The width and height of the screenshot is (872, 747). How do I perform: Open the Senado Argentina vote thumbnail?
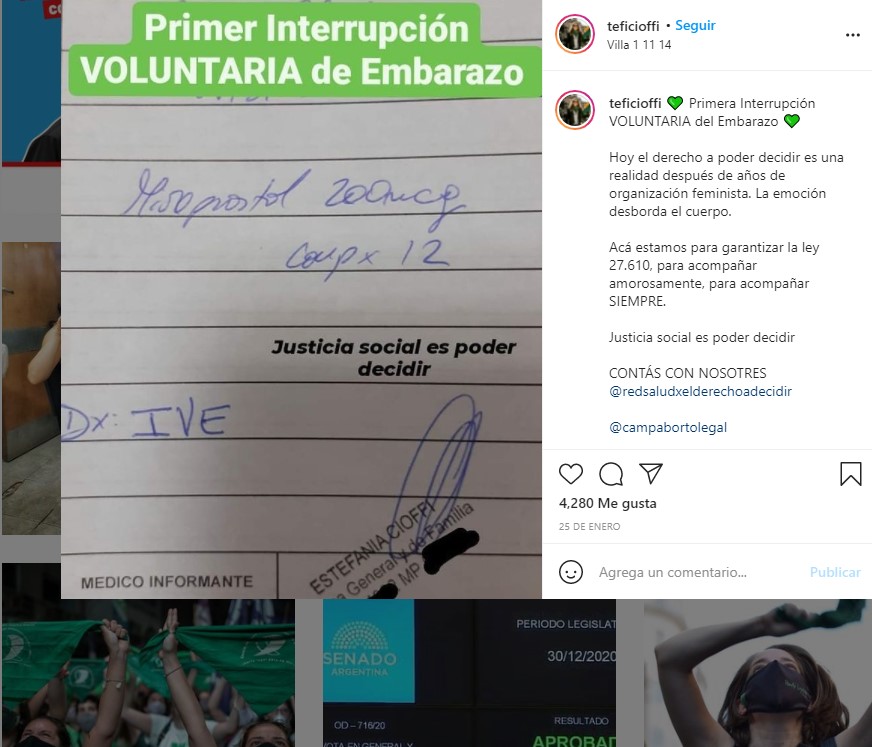(469, 673)
